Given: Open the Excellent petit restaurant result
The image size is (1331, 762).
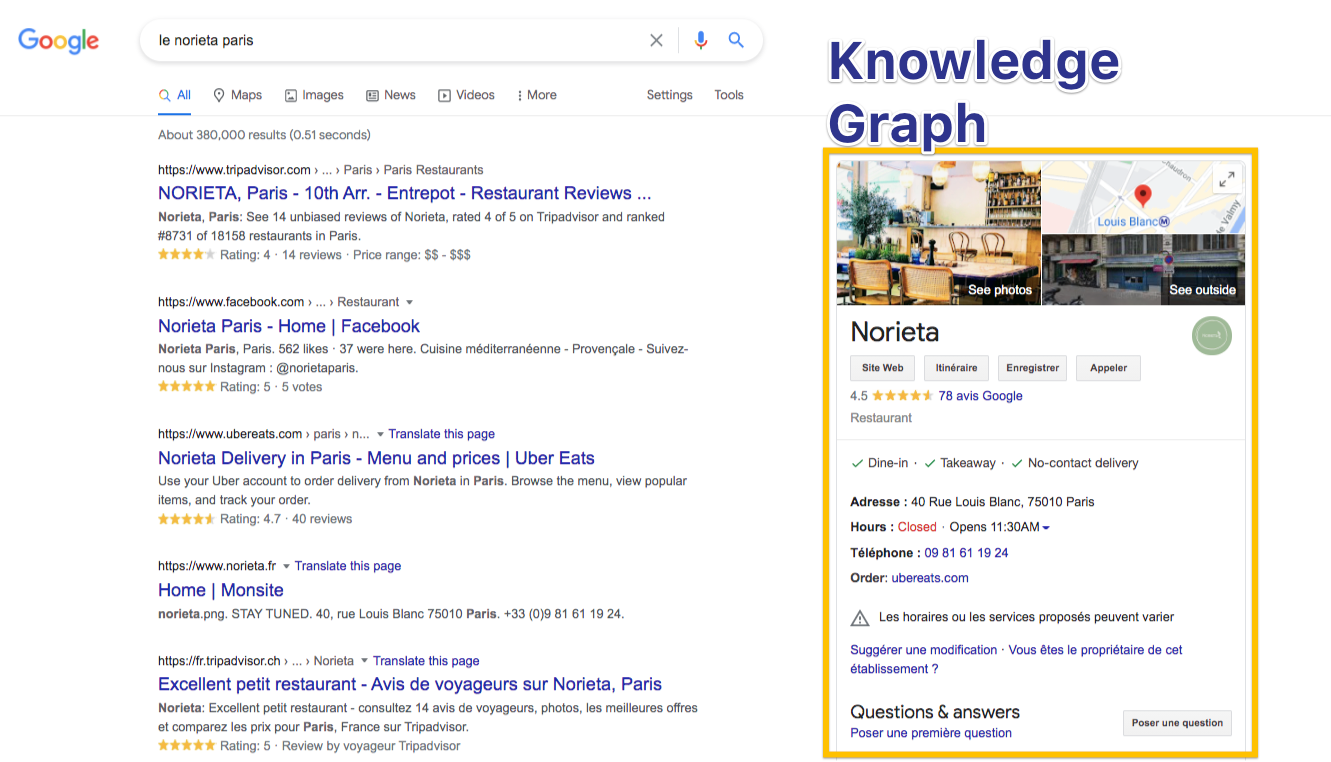Looking at the screenshot, I should [410, 684].
